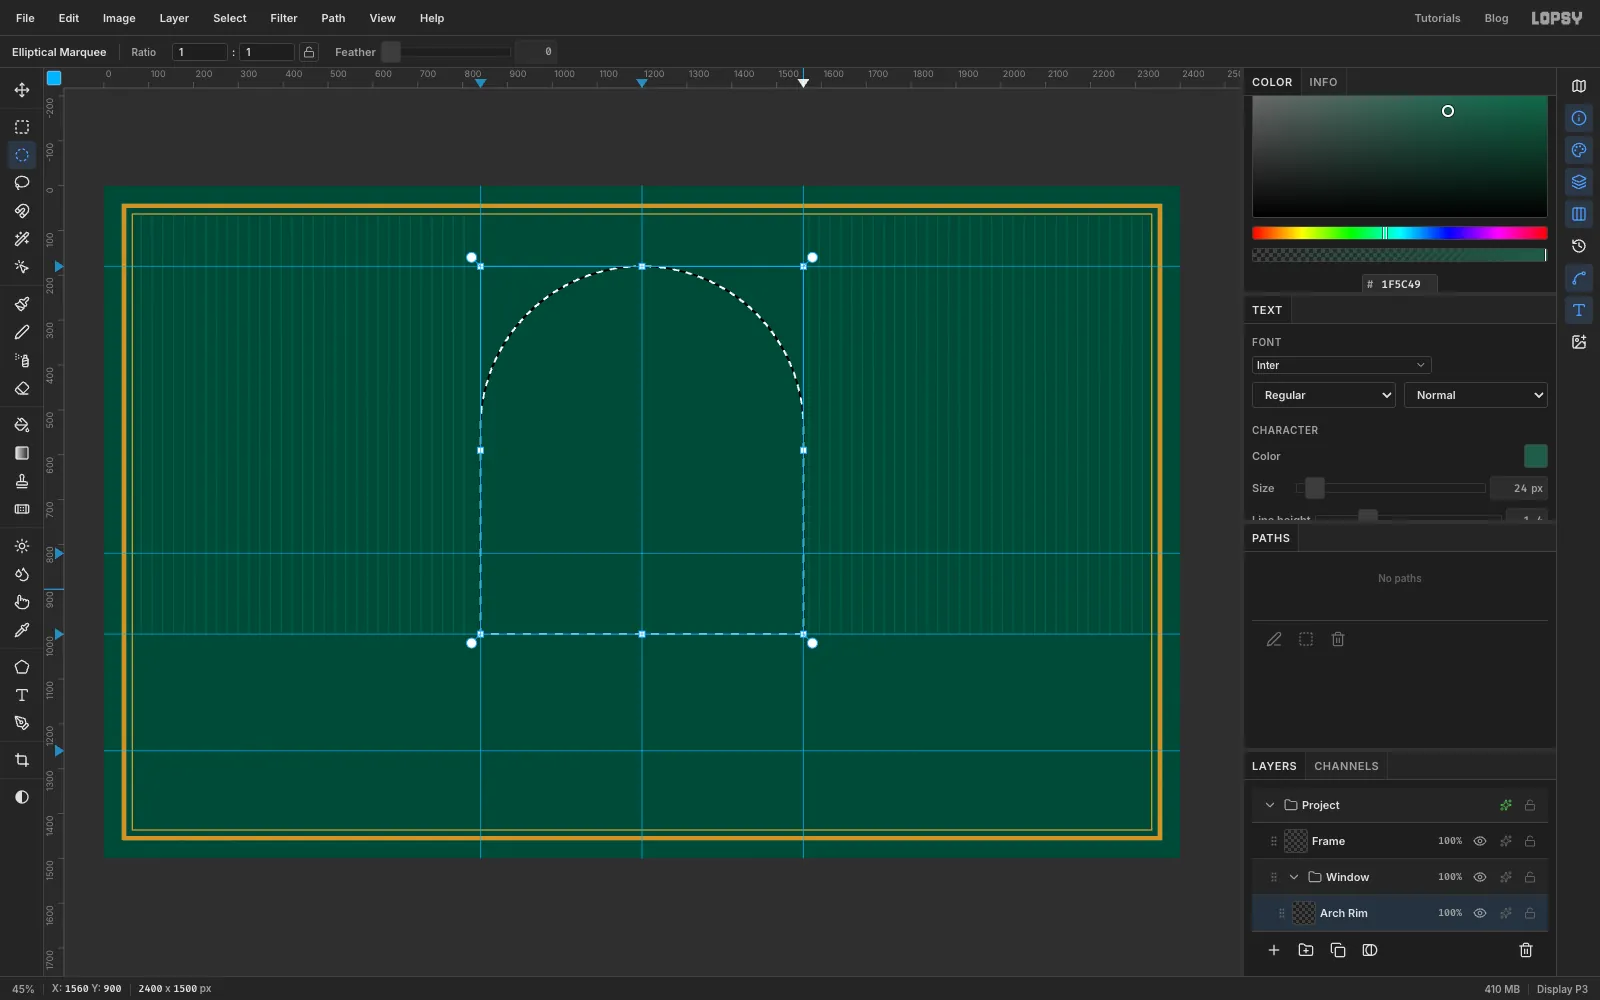Hide the Frame layer
This screenshot has width=1600, height=1000.
coord(1480,841)
